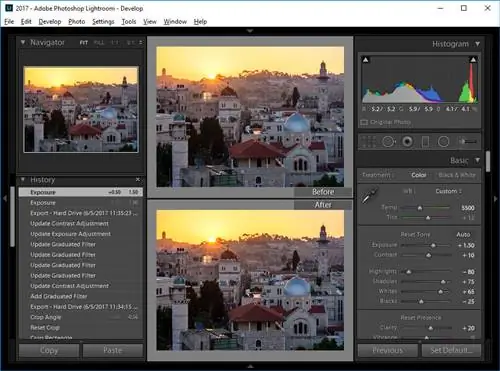Choose the Black & White treatment

point(457,175)
